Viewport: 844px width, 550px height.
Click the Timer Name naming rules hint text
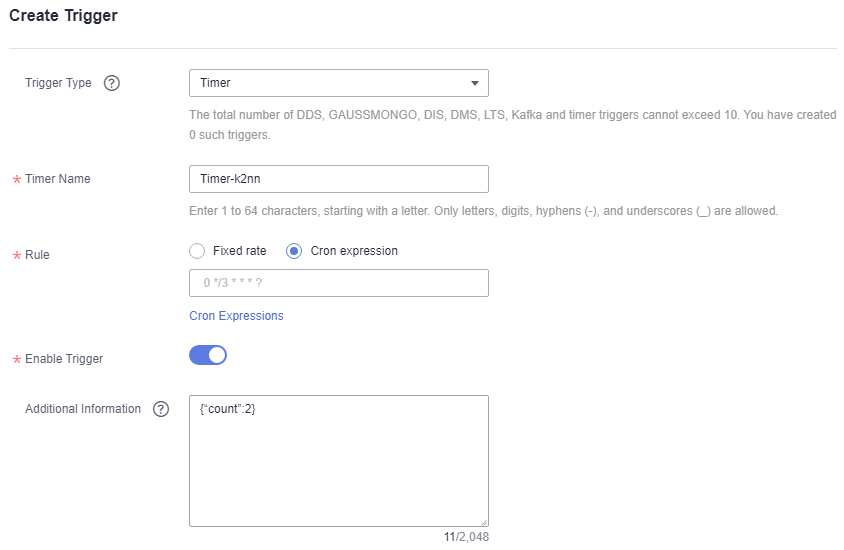(483, 211)
